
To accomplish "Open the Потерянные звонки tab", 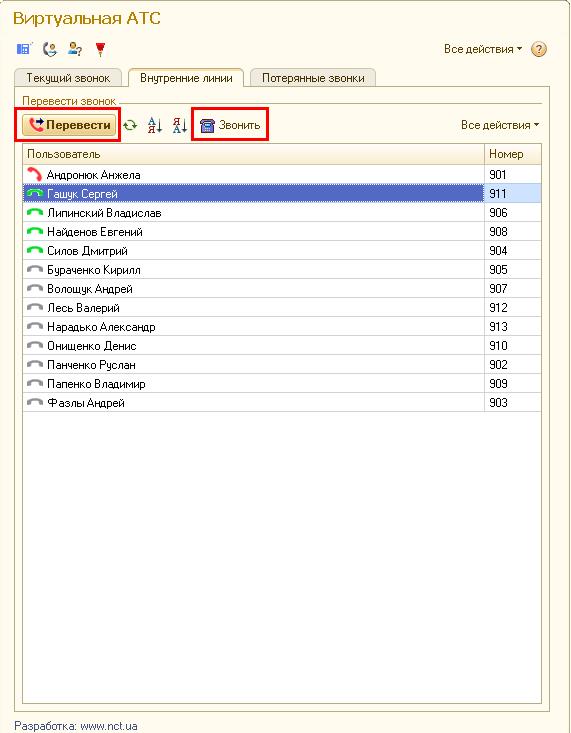I will (x=313, y=78).
